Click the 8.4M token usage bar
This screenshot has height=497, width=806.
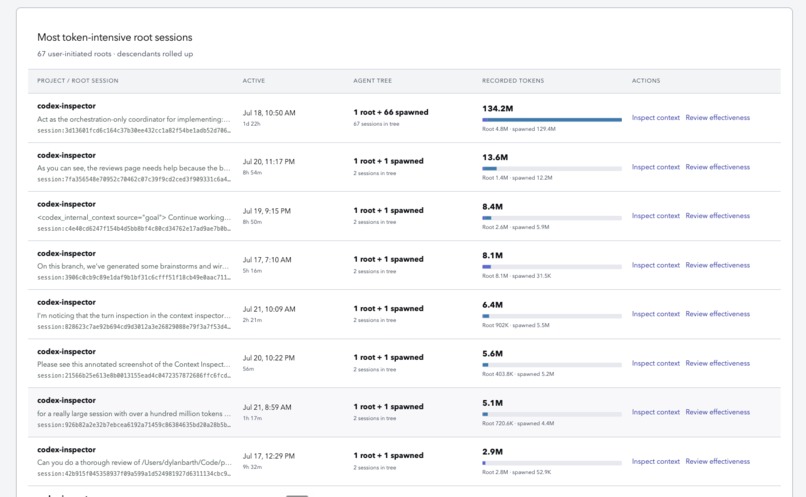tap(552, 218)
